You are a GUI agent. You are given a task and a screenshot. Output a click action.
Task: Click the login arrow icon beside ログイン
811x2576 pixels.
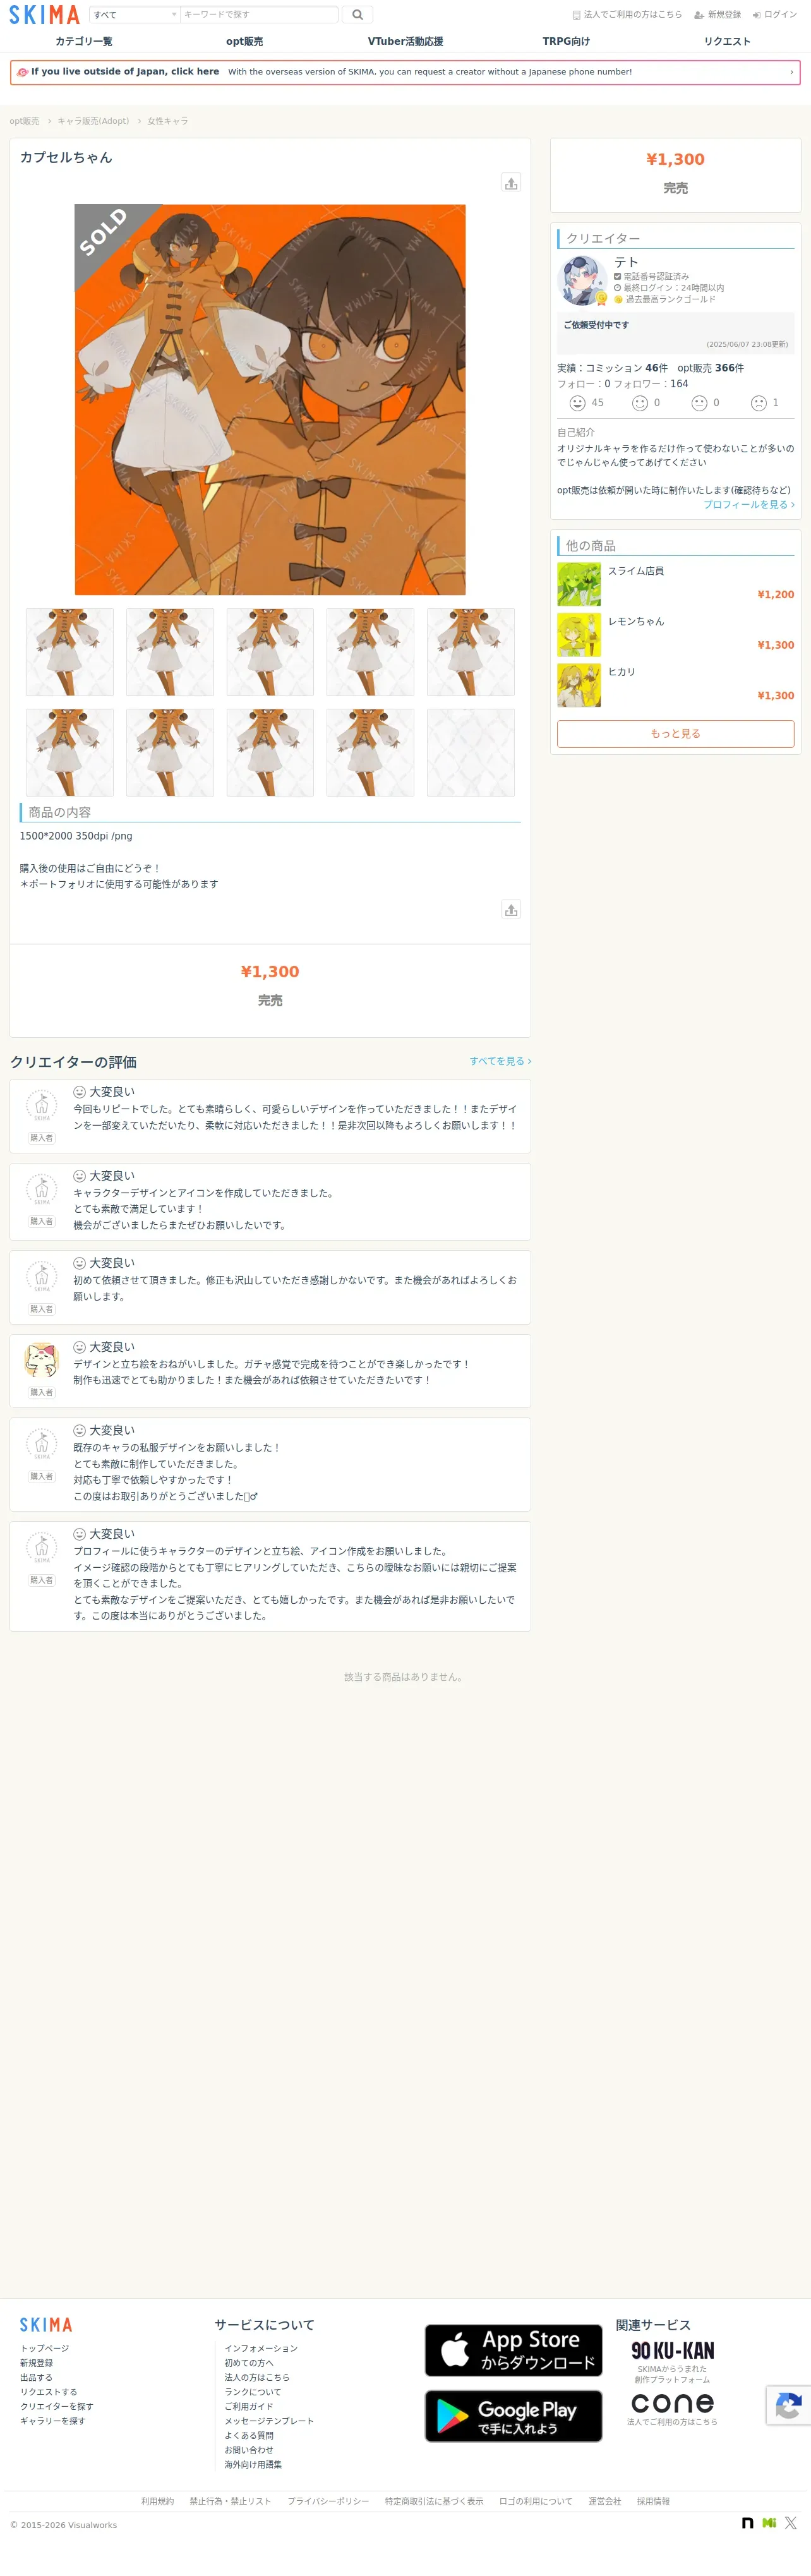pos(756,15)
